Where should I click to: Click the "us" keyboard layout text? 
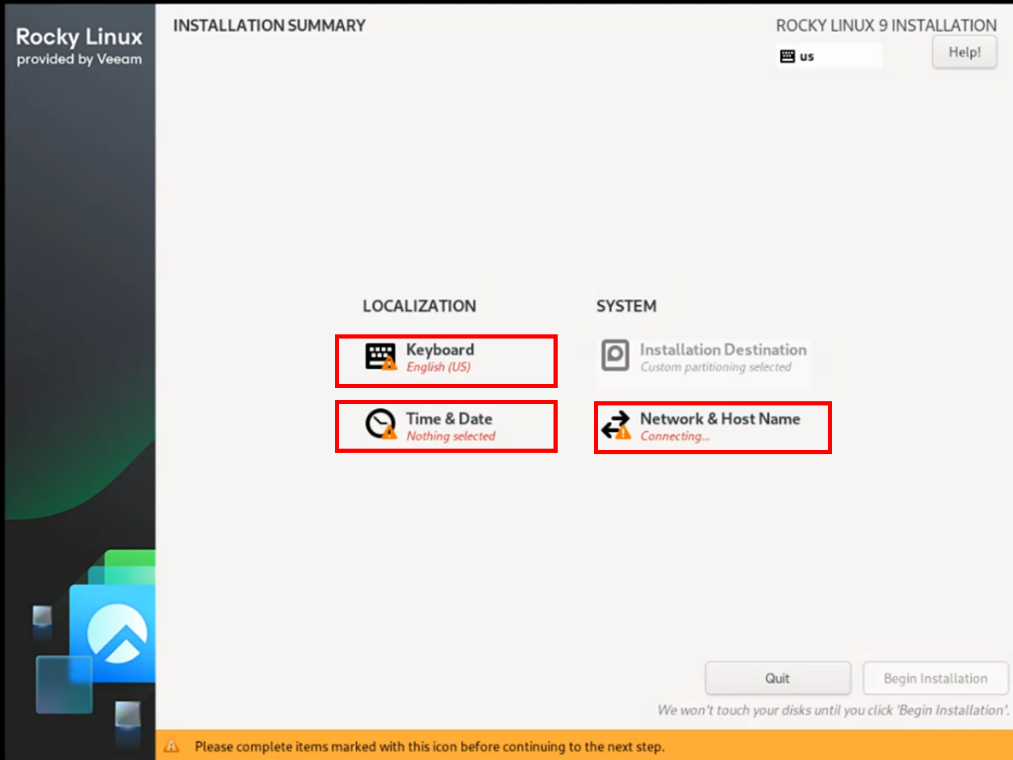tap(806, 56)
